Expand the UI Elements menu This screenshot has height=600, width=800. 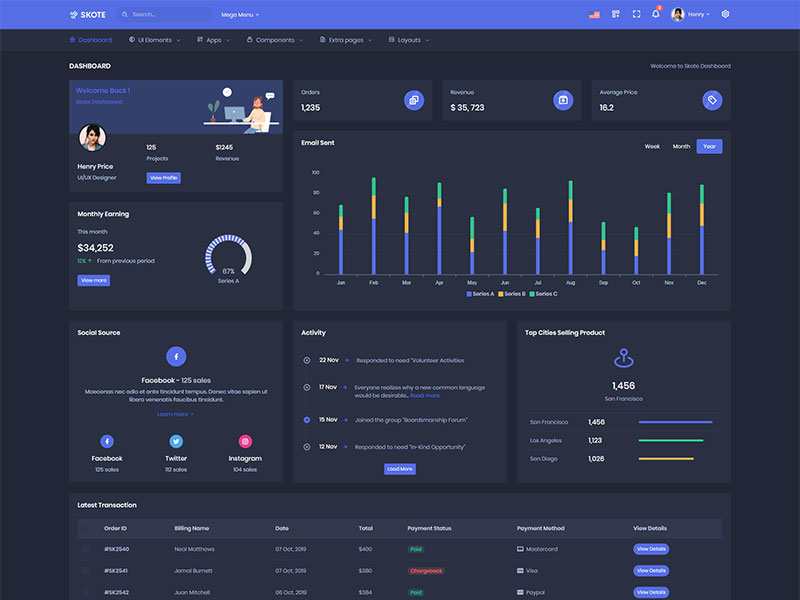click(154, 40)
